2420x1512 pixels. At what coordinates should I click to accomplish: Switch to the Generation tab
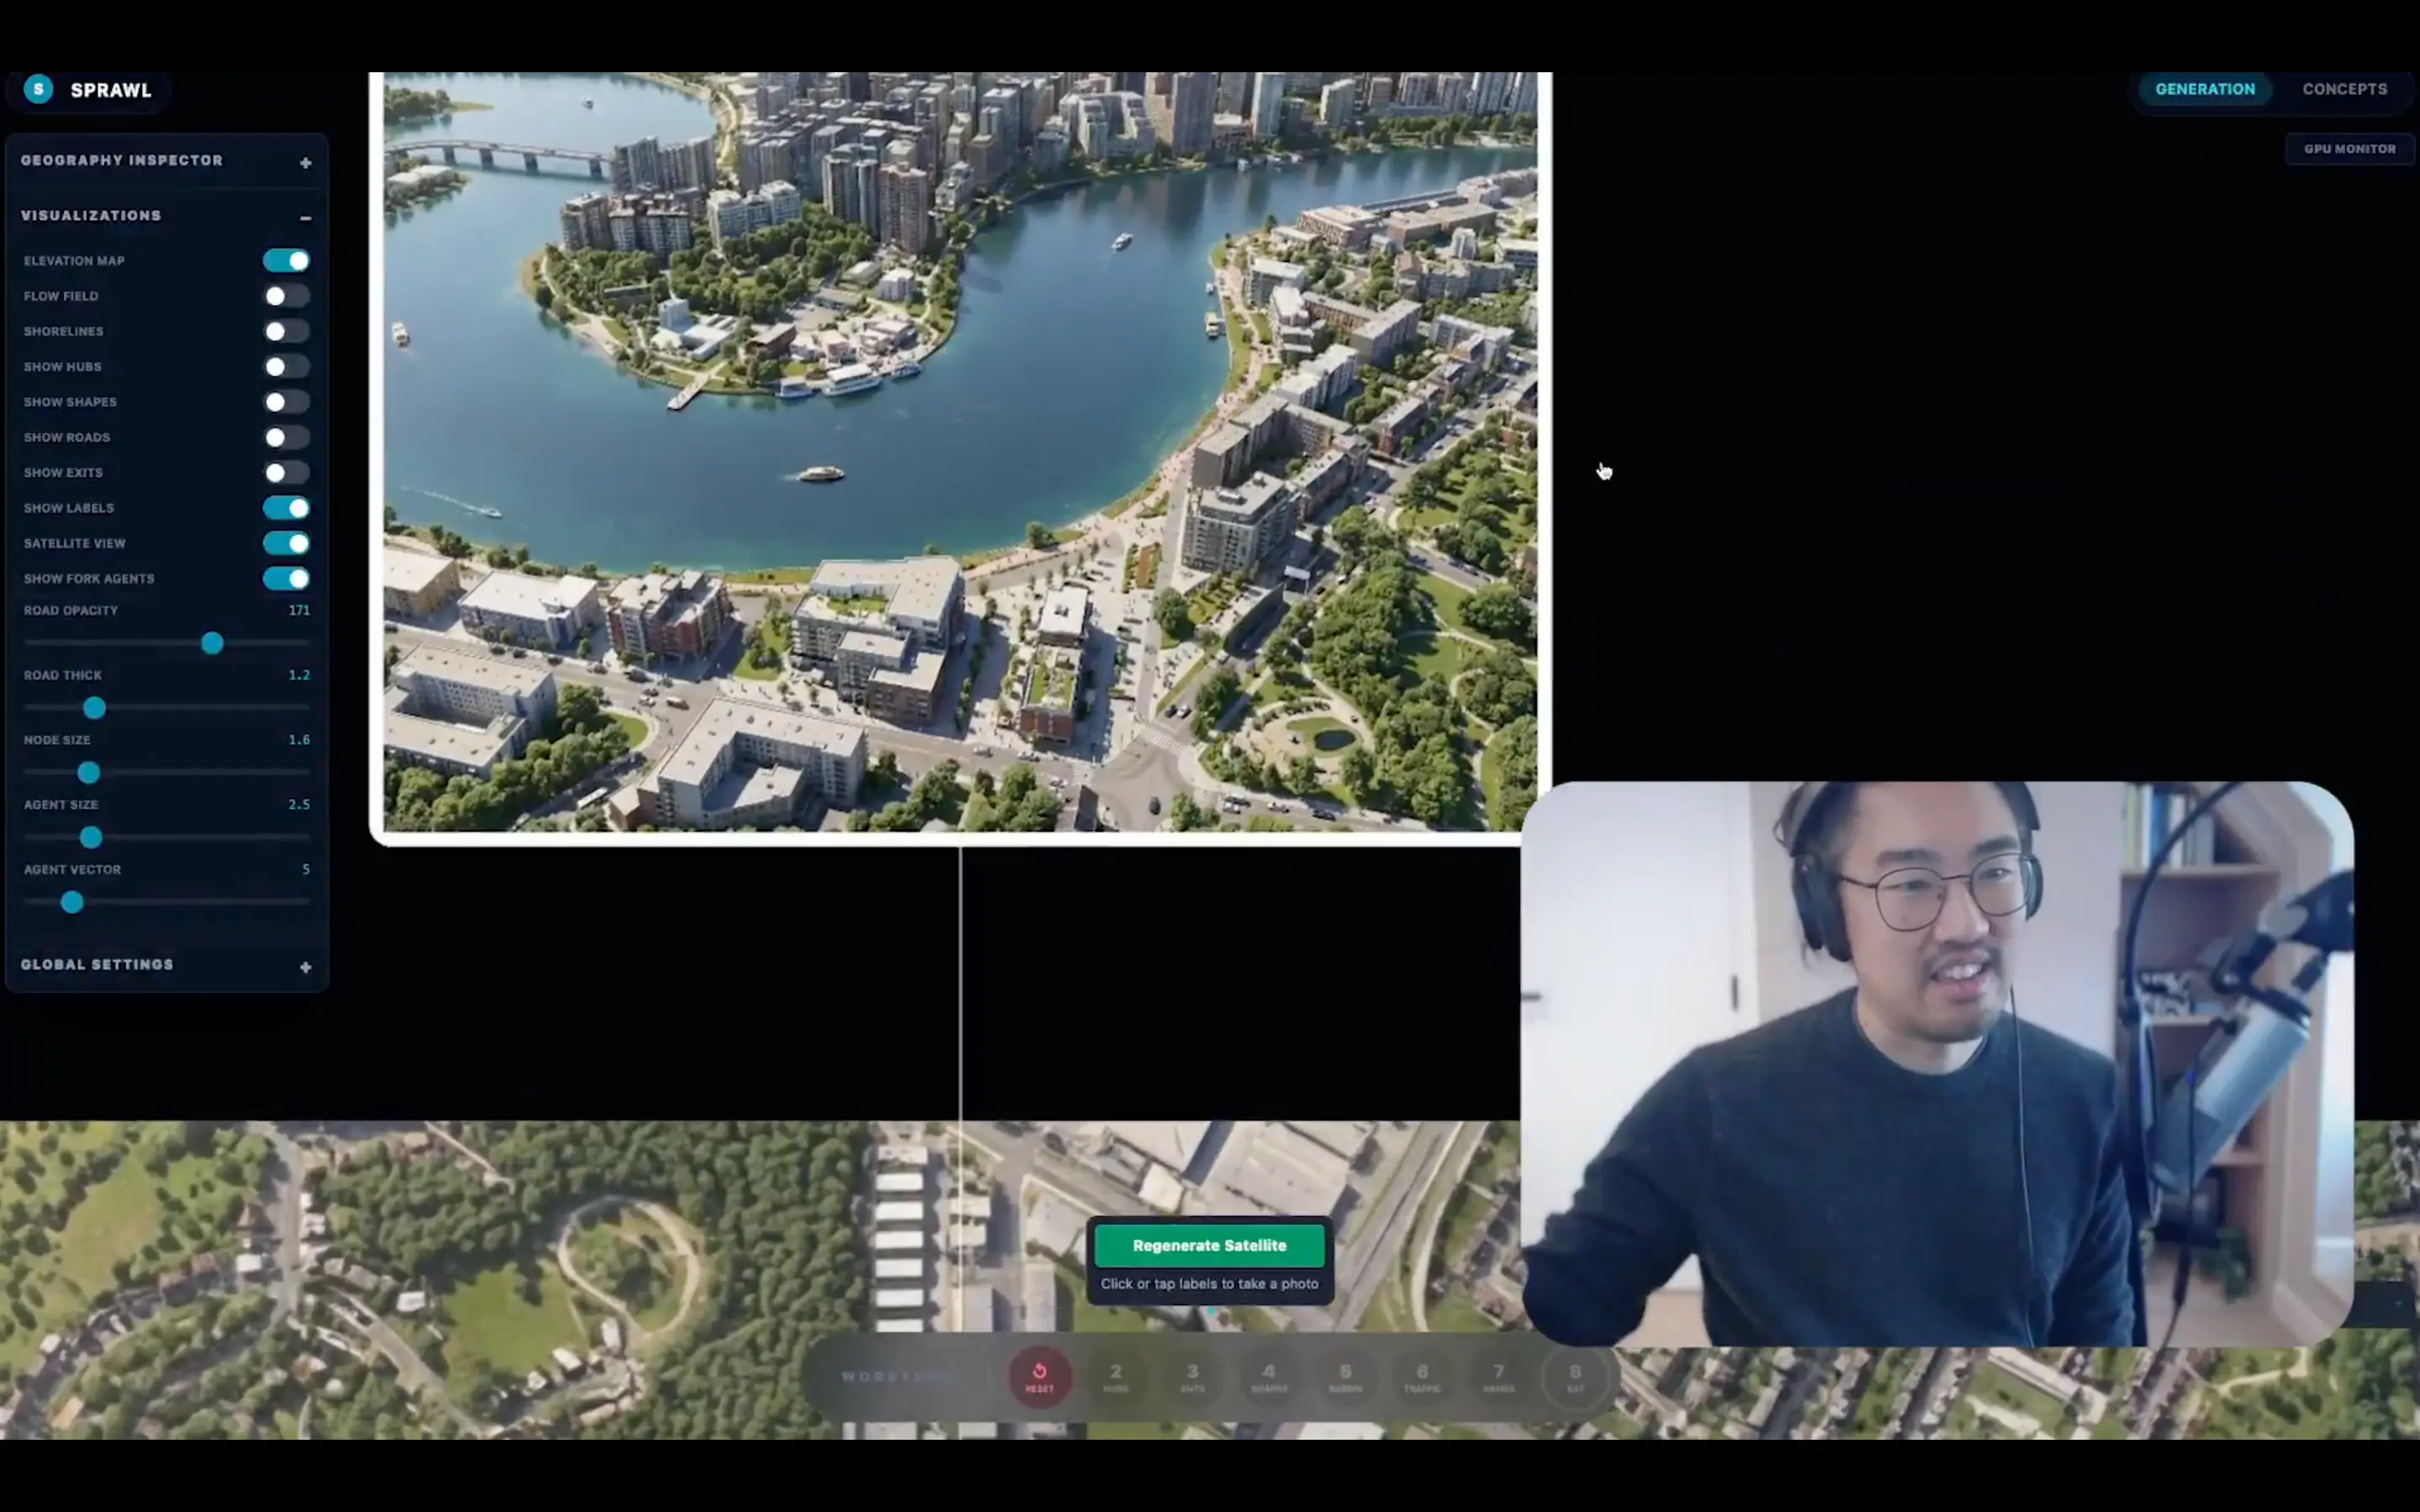(2204, 89)
